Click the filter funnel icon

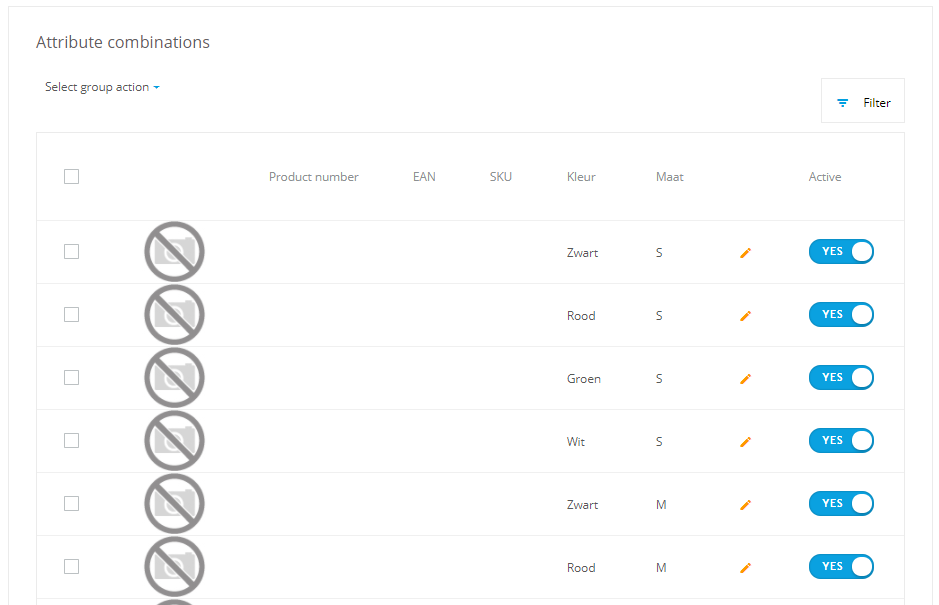(843, 103)
